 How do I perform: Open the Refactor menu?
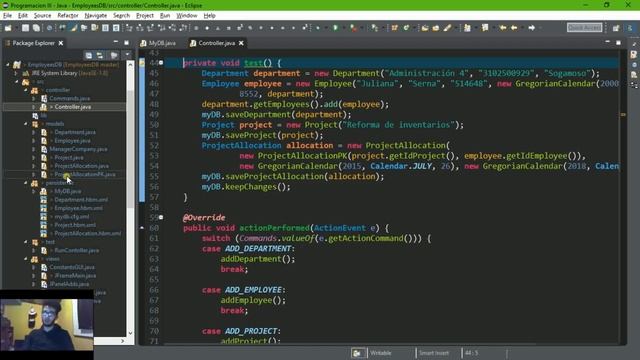68,16
